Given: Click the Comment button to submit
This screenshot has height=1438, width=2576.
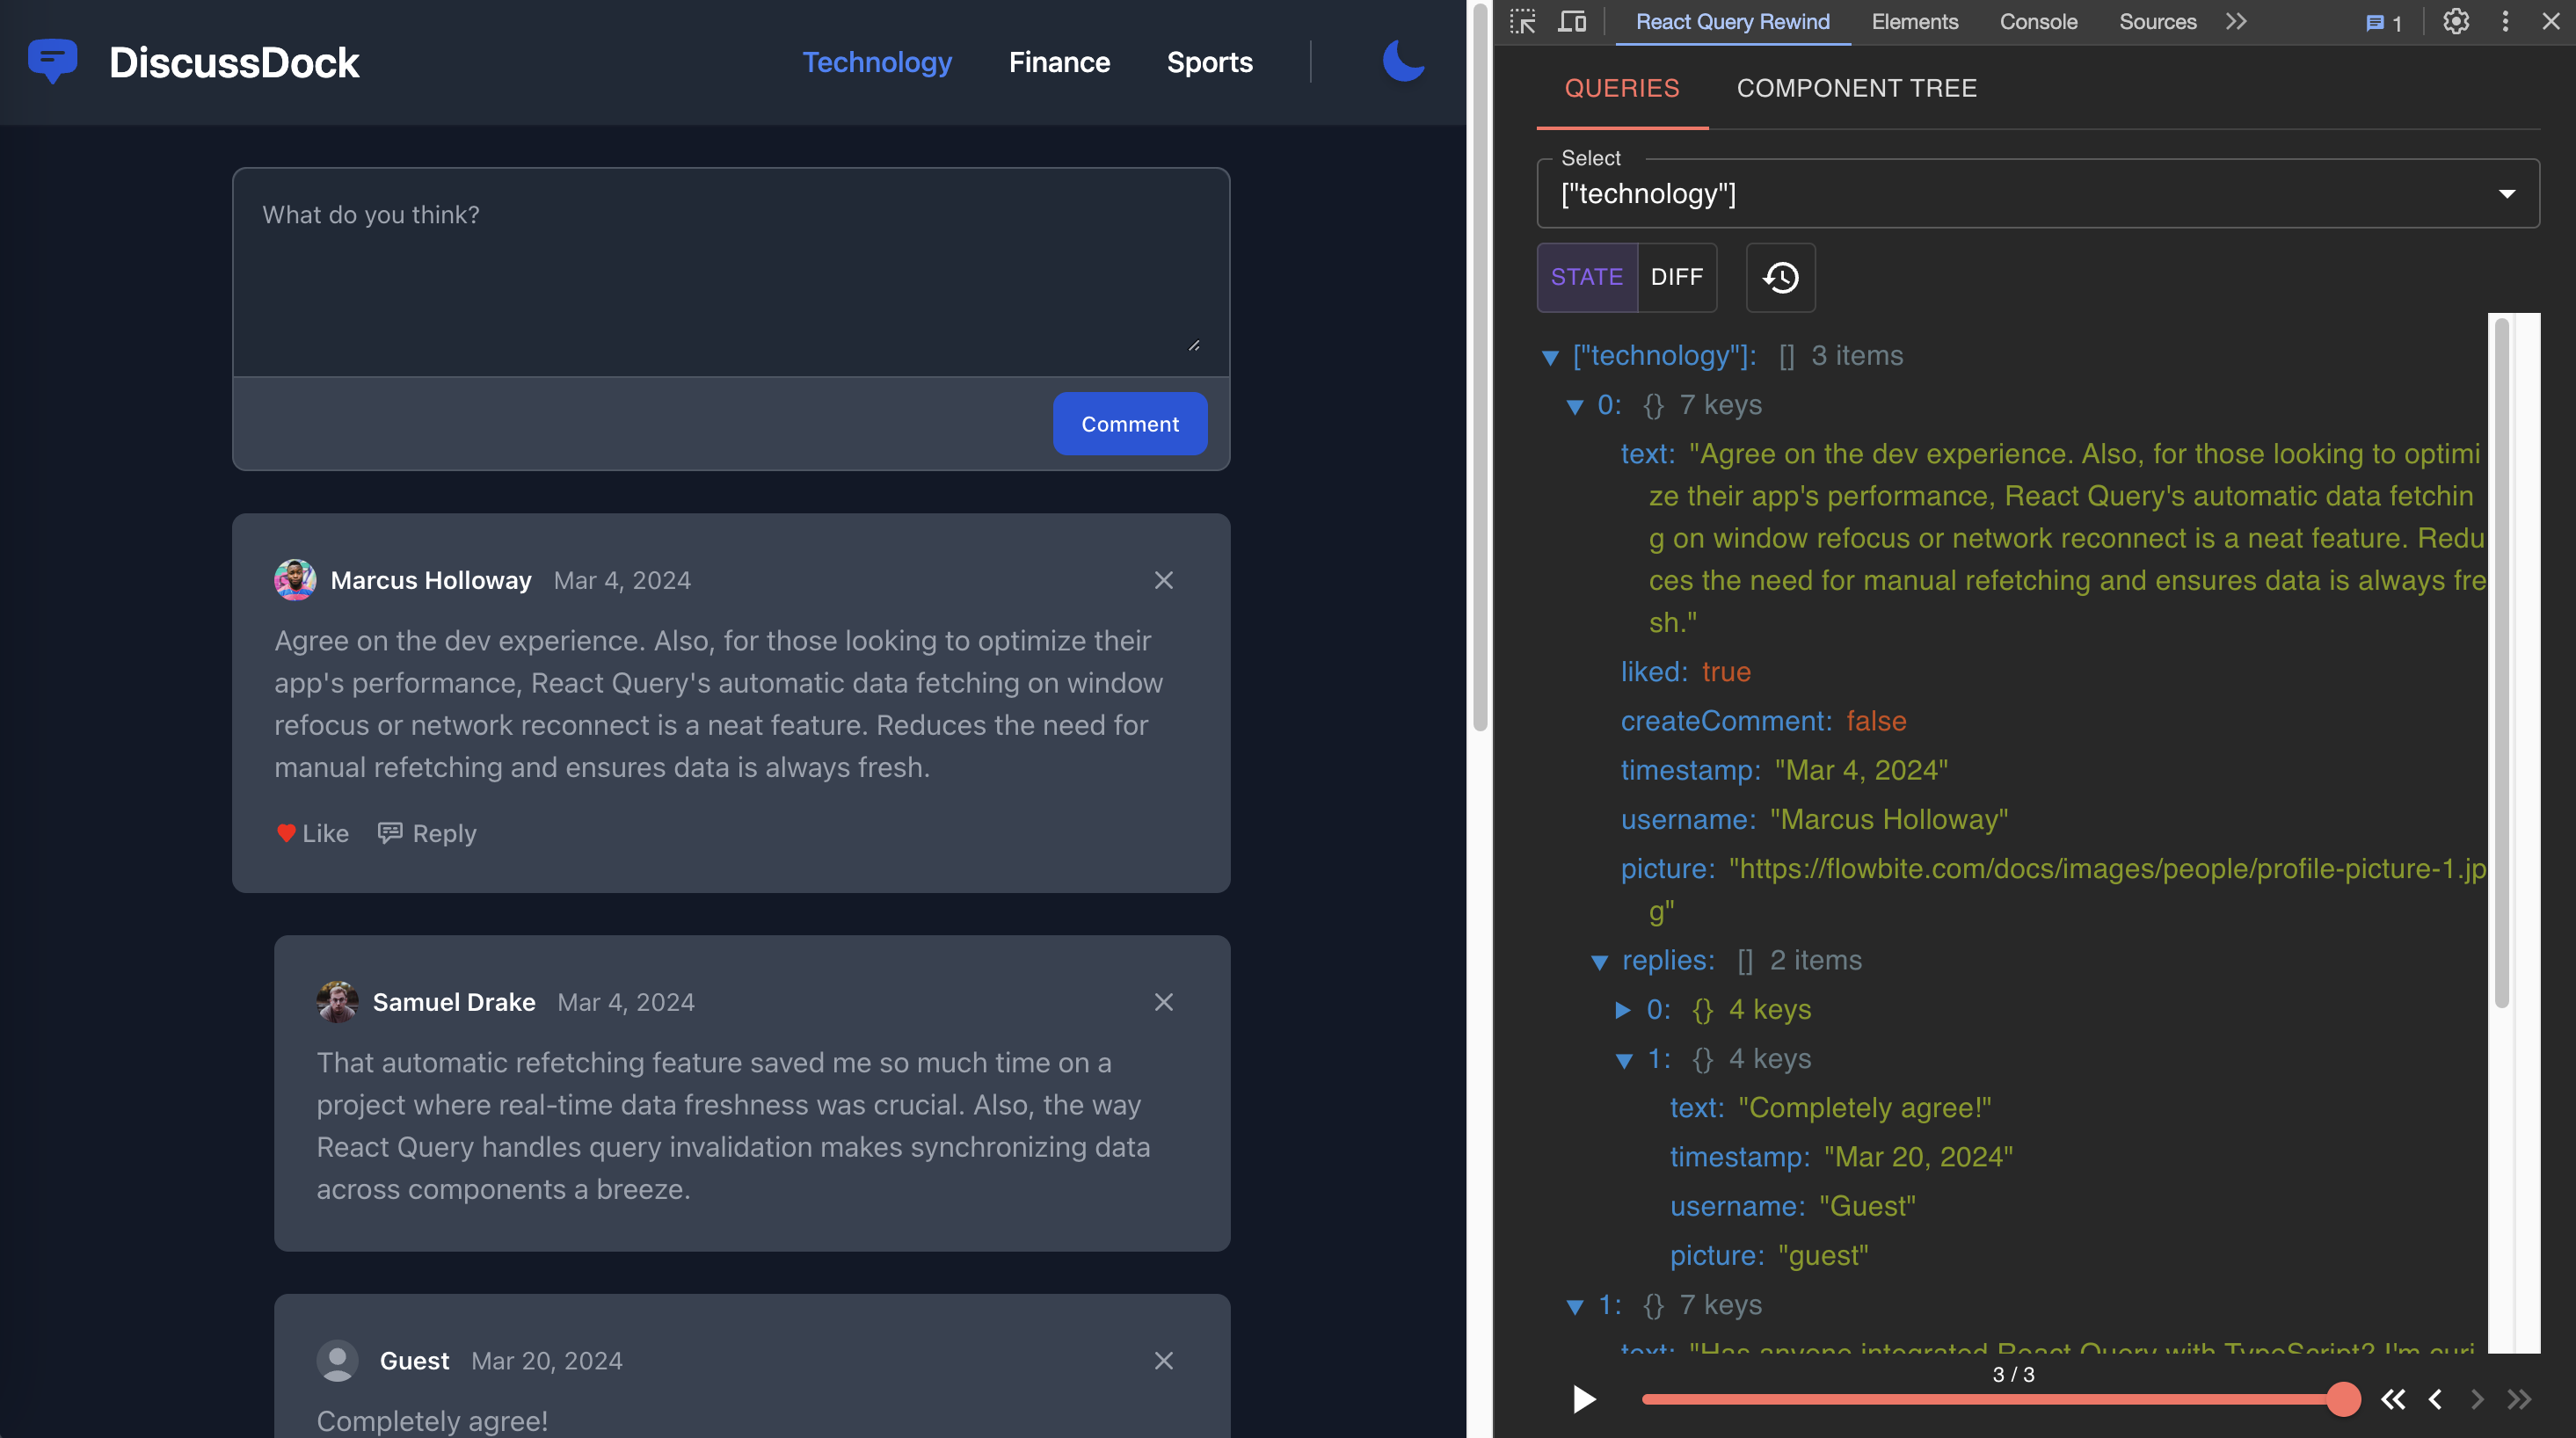Looking at the screenshot, I should (x=1131, y=423).
